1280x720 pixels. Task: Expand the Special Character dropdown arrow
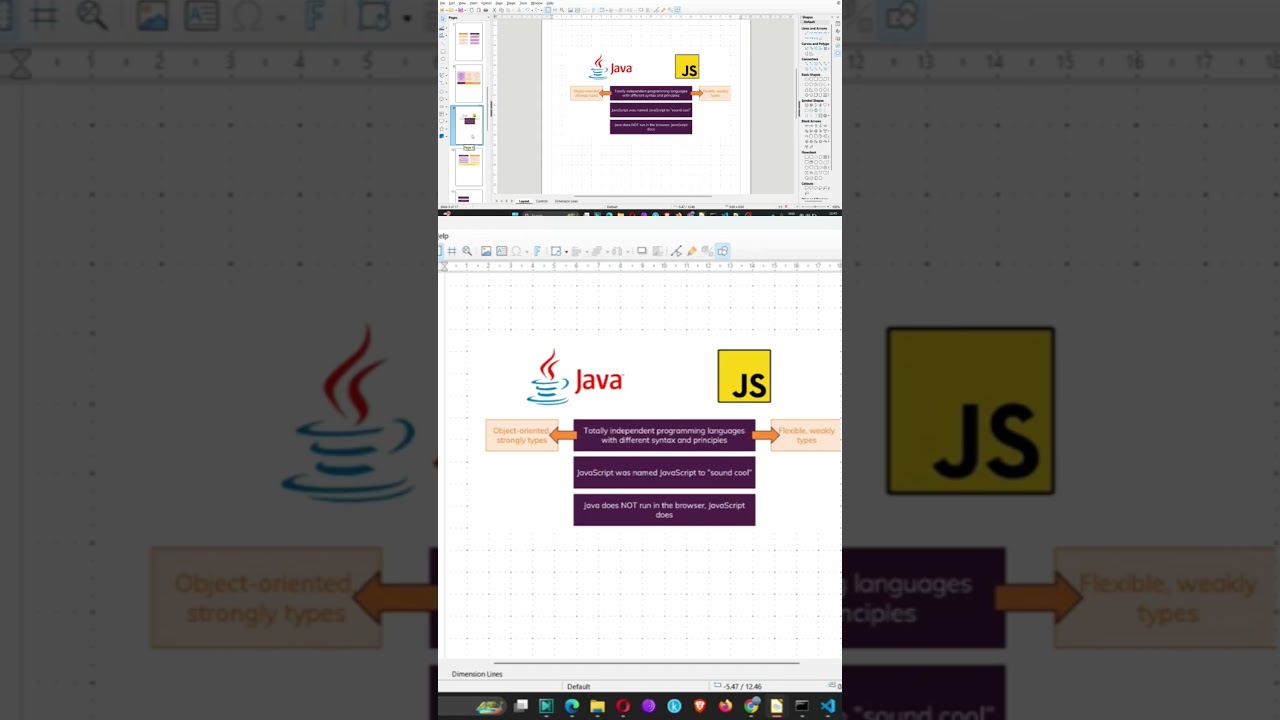tap(527, 251)
